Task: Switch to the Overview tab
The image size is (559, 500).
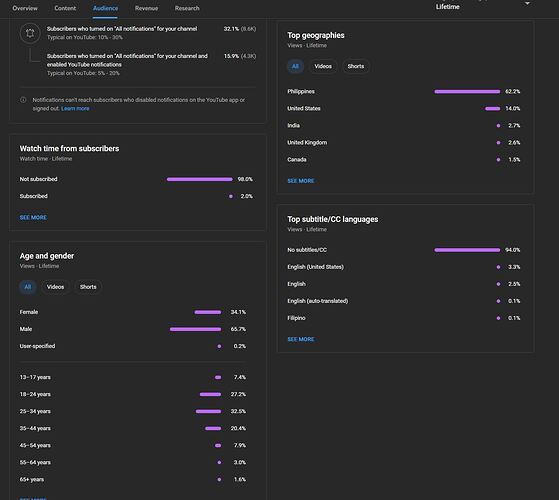Action: click(25, 8)
